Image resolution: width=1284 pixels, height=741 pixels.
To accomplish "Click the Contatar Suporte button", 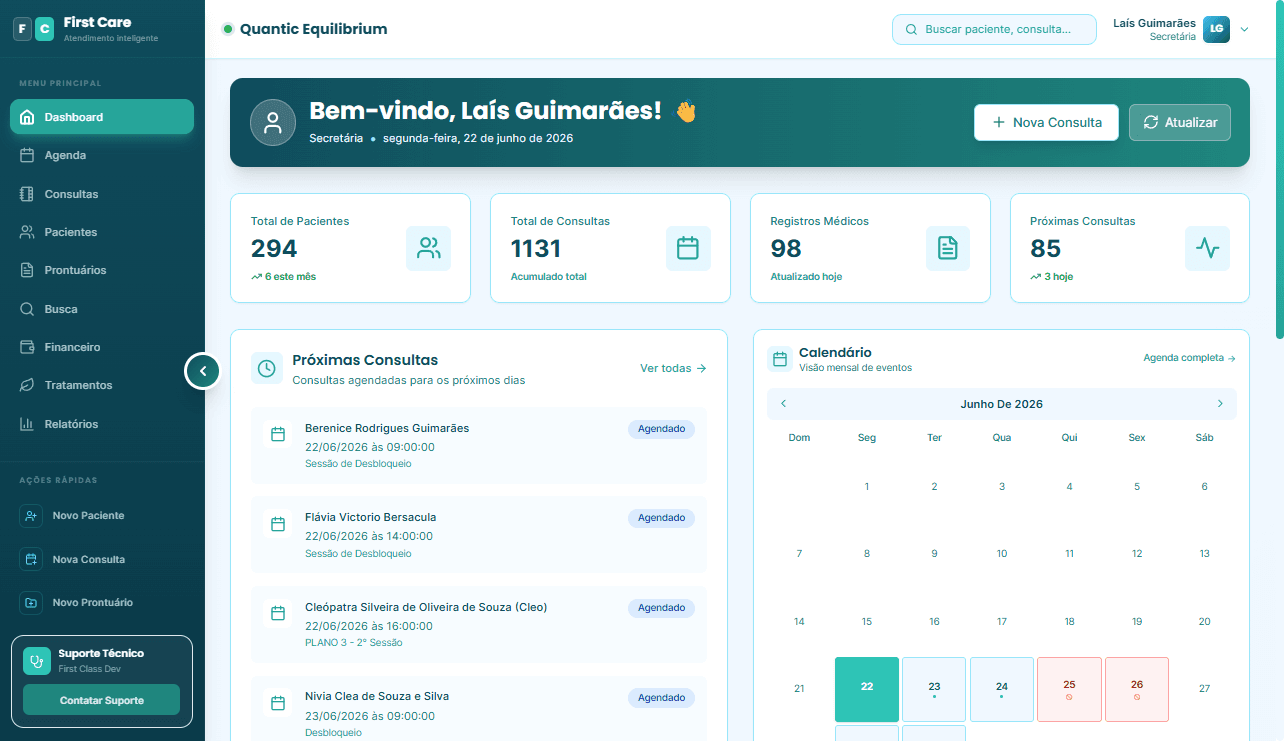I will (101, 700).
